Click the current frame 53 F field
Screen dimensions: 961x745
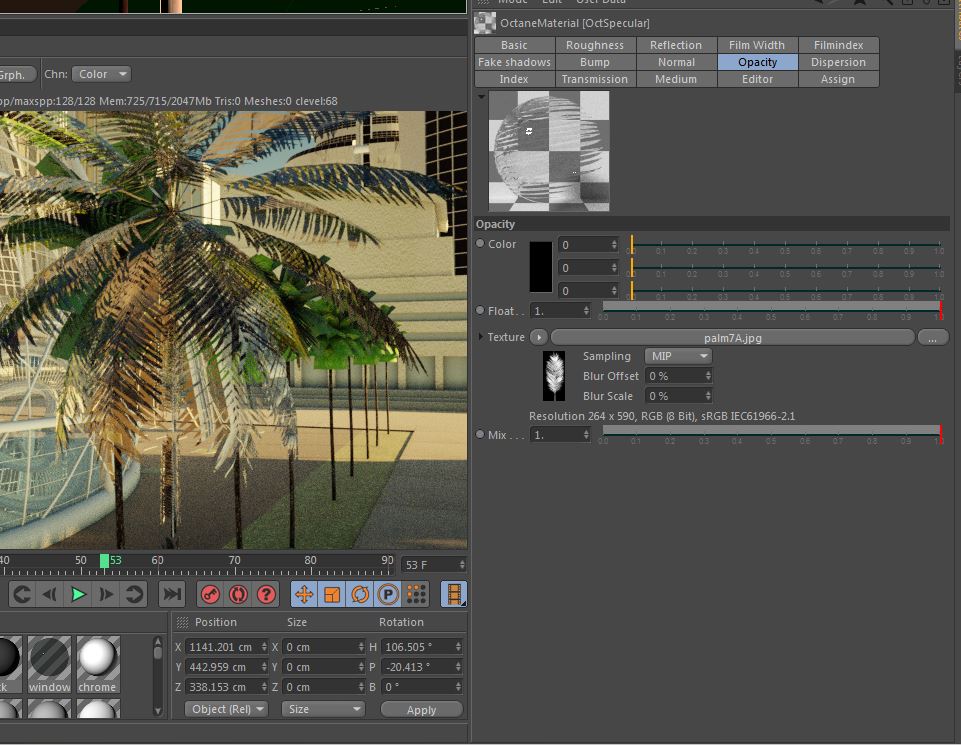[x=433, y=564]
